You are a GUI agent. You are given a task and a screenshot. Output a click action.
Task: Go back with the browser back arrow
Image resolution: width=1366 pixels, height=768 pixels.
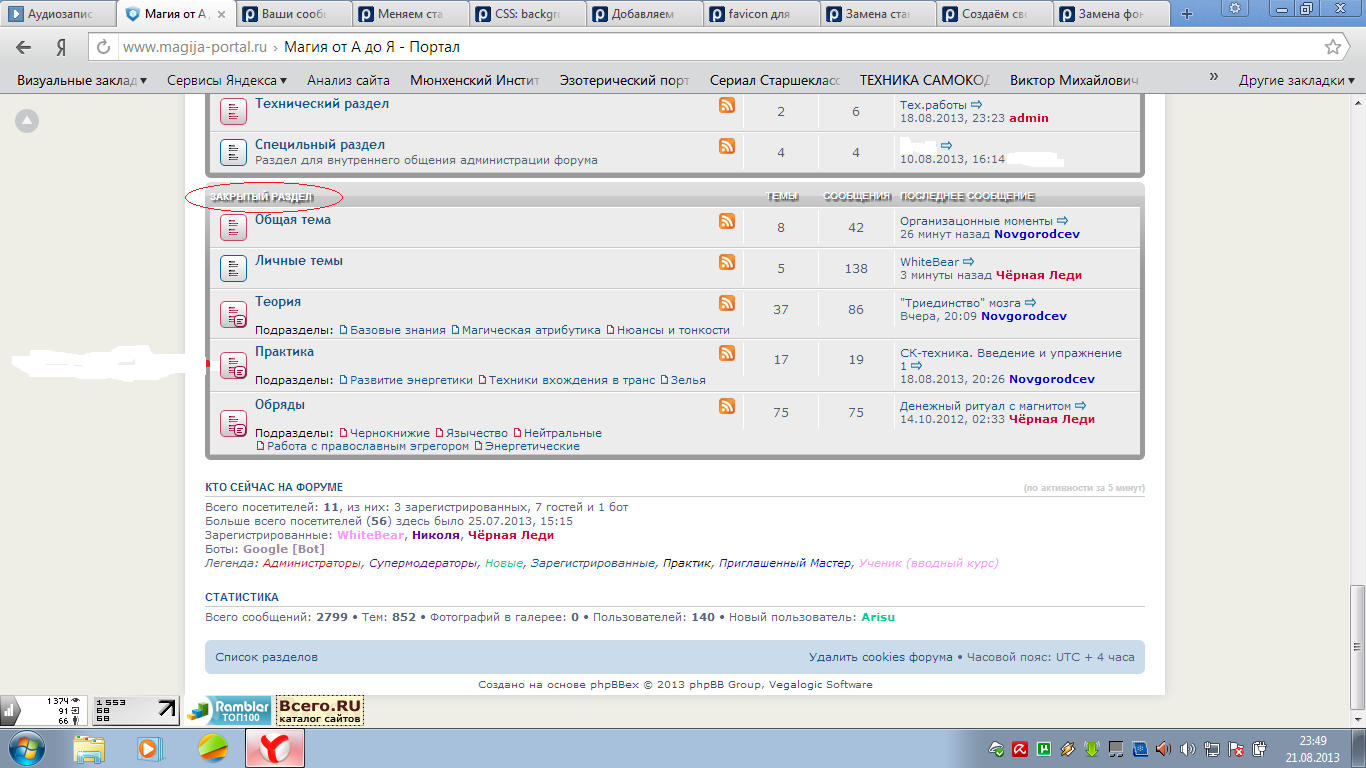[24, 47]
